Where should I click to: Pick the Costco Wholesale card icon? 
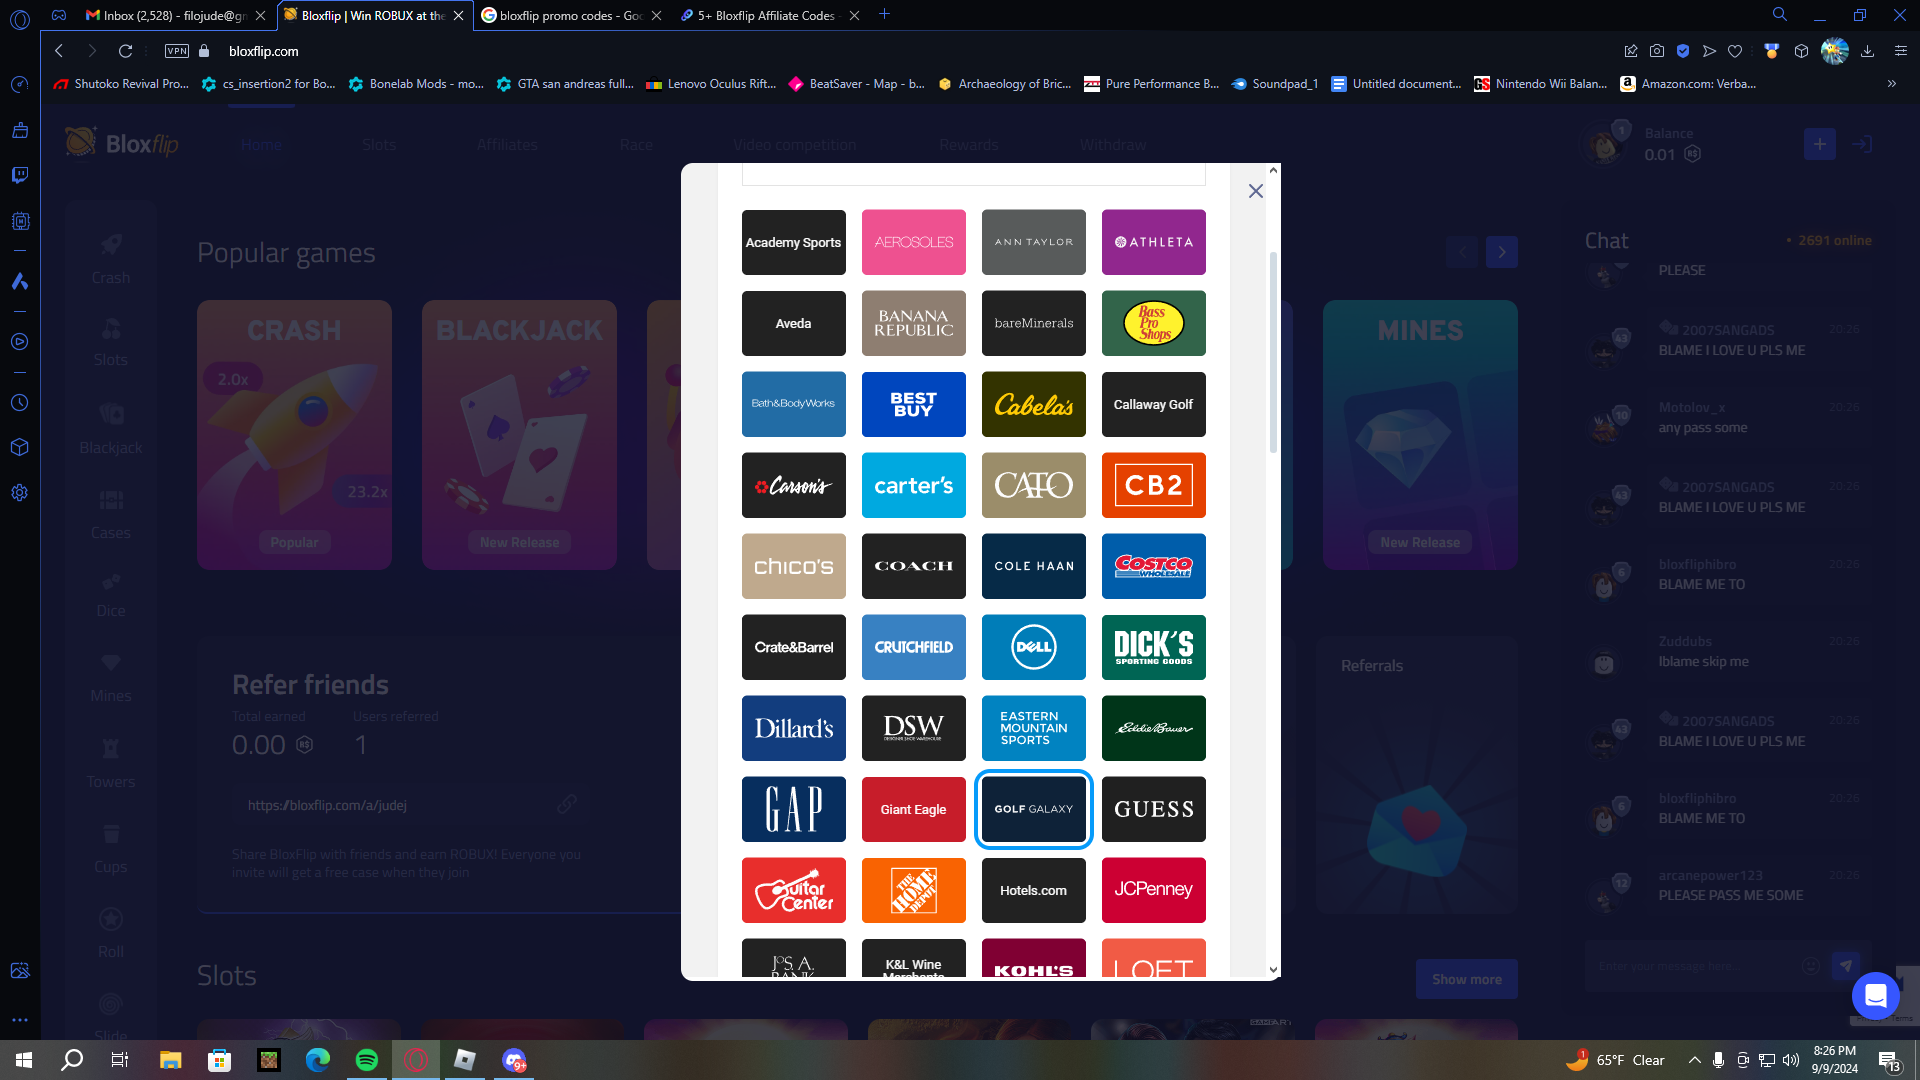1153,566
